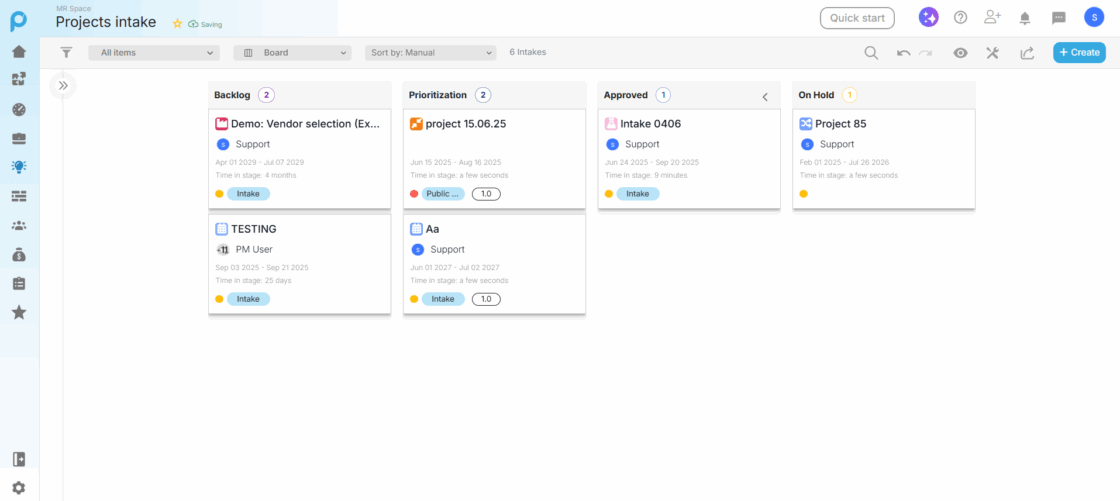Click the Create button
1120x501 pixels.
[1079, 53]
